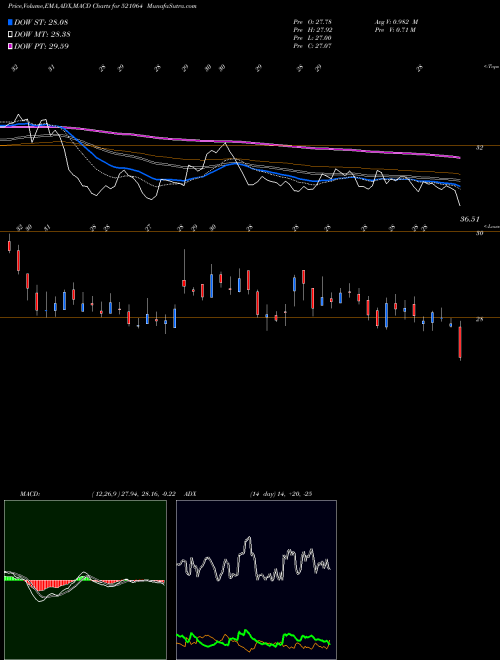
Task: Click the 'Pre O: 27.78' value
Action: pos(312,22)
